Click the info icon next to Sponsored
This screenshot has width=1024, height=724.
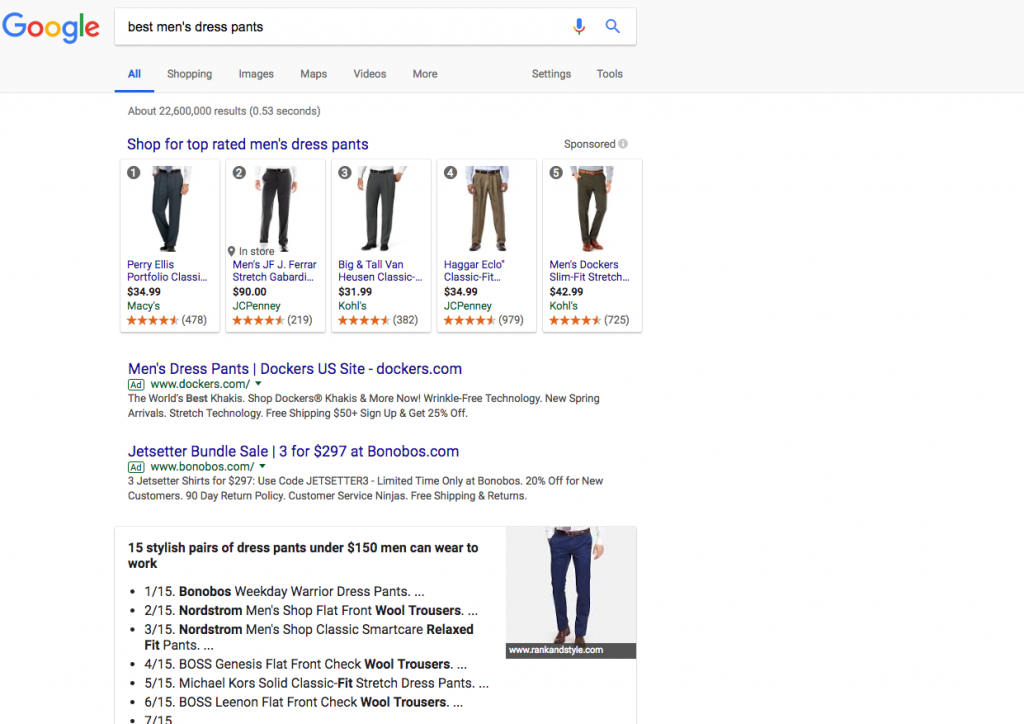click(624, 143)
